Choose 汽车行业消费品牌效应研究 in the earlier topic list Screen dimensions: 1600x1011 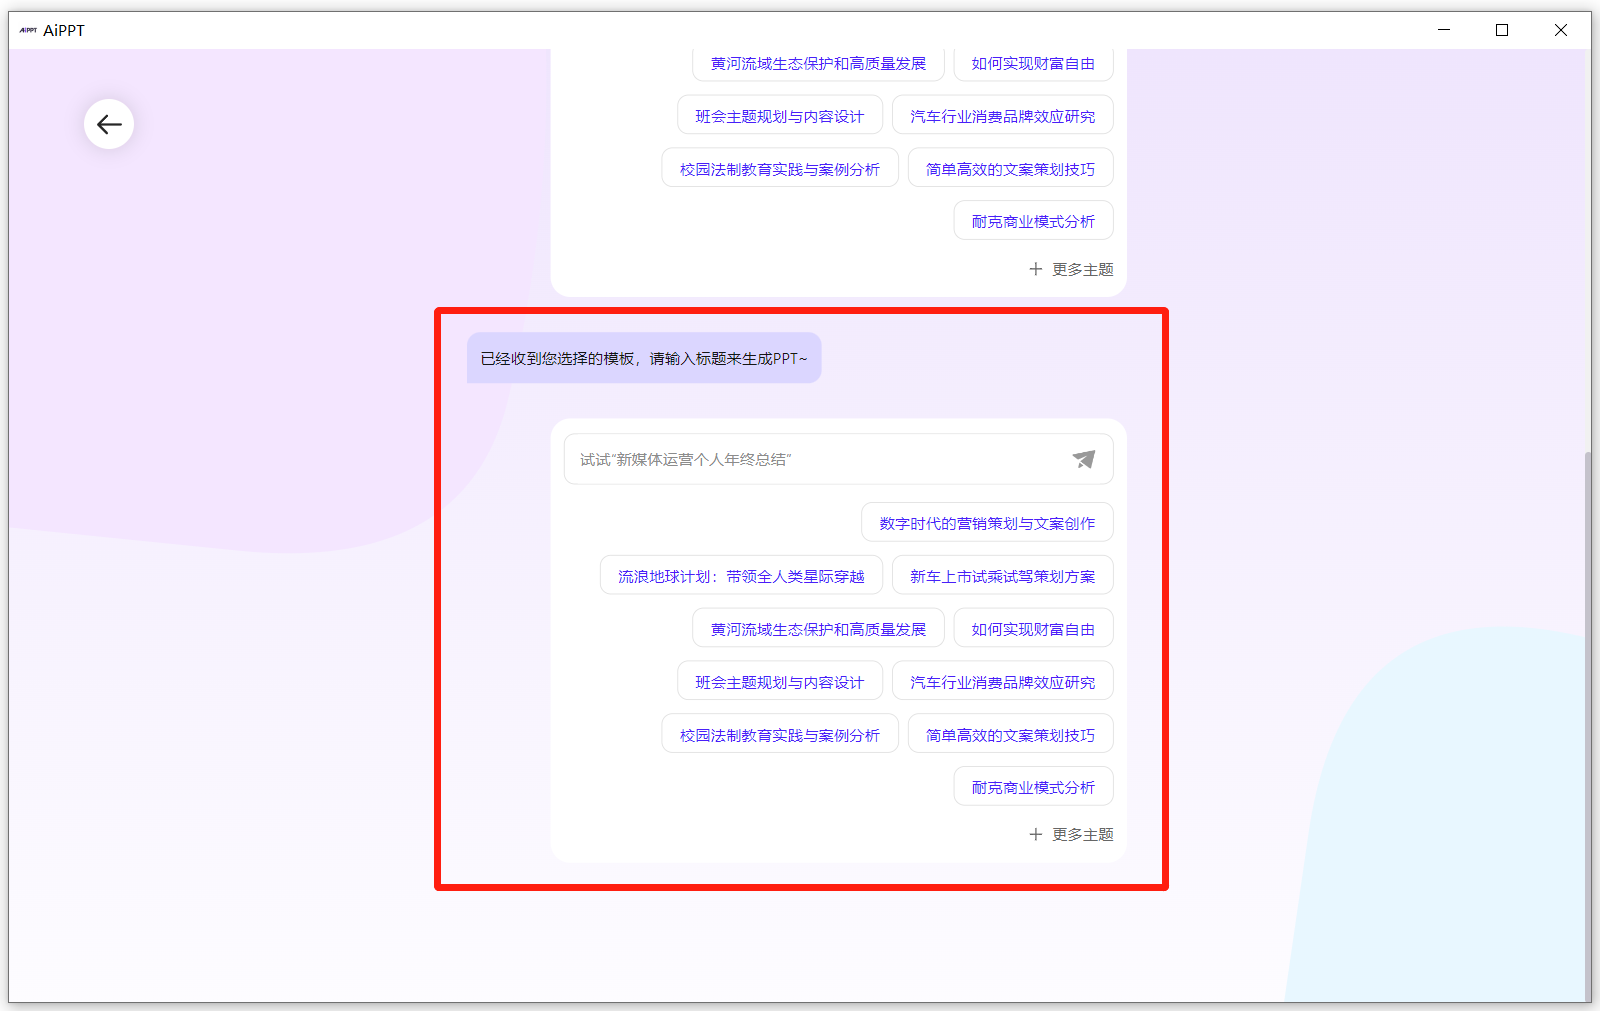pos(1002,116)
